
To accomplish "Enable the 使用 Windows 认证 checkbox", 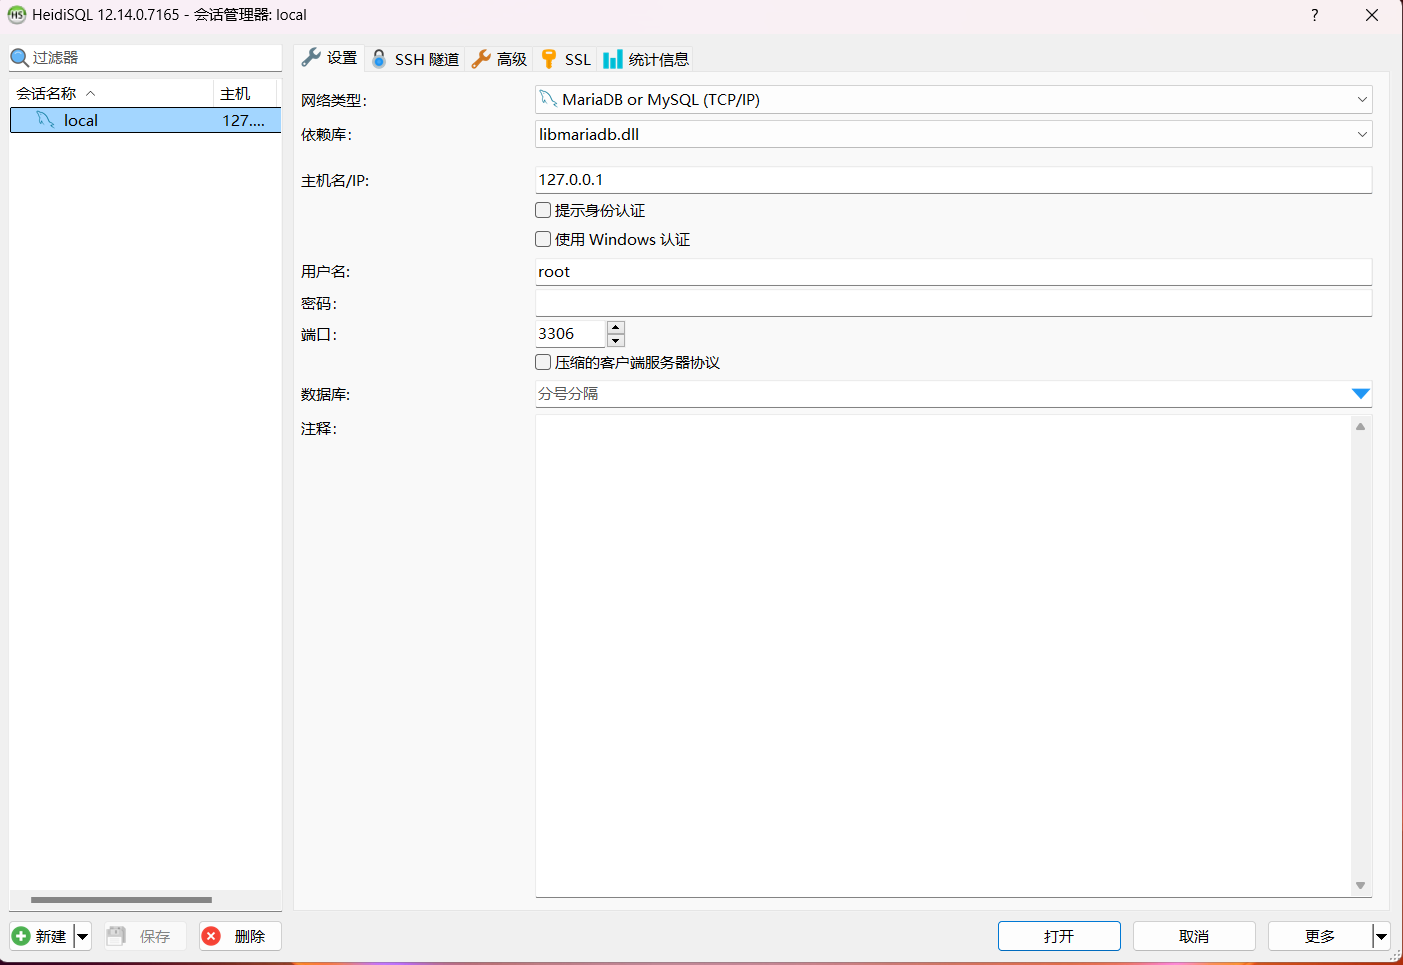I will click(x=543, y=239).
